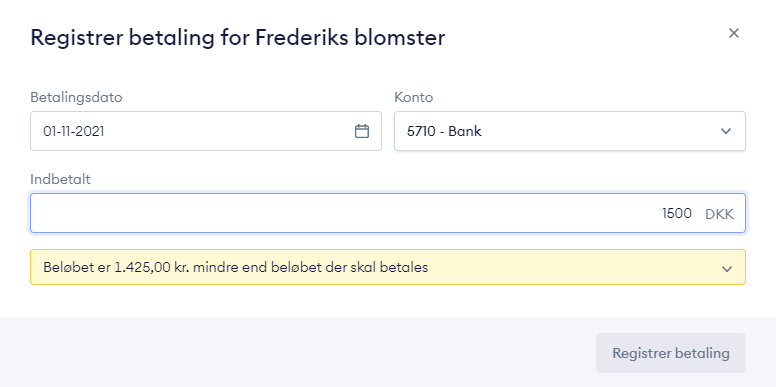The height and width of the screenshot is (387, 776).
Task: Focus the Indbetalt amount input field
Action: (x=388, y=213)
